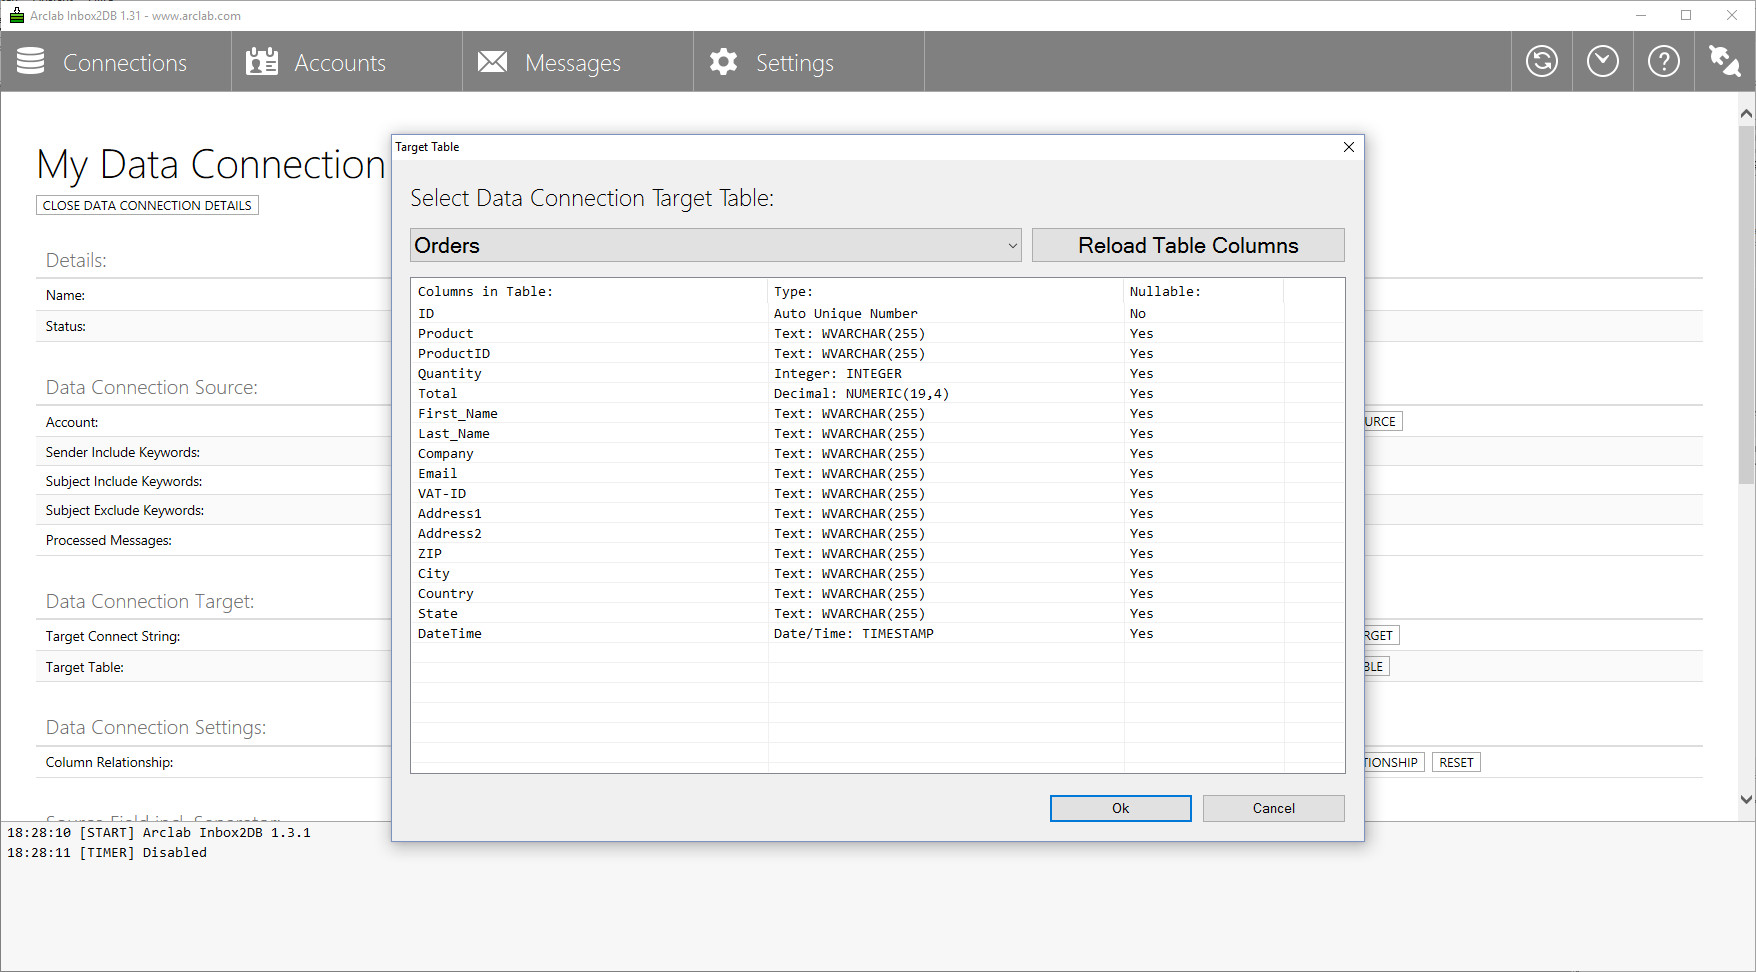Select the Email column row
Screen dimensions: 1756x972
[x=877, y=473]
